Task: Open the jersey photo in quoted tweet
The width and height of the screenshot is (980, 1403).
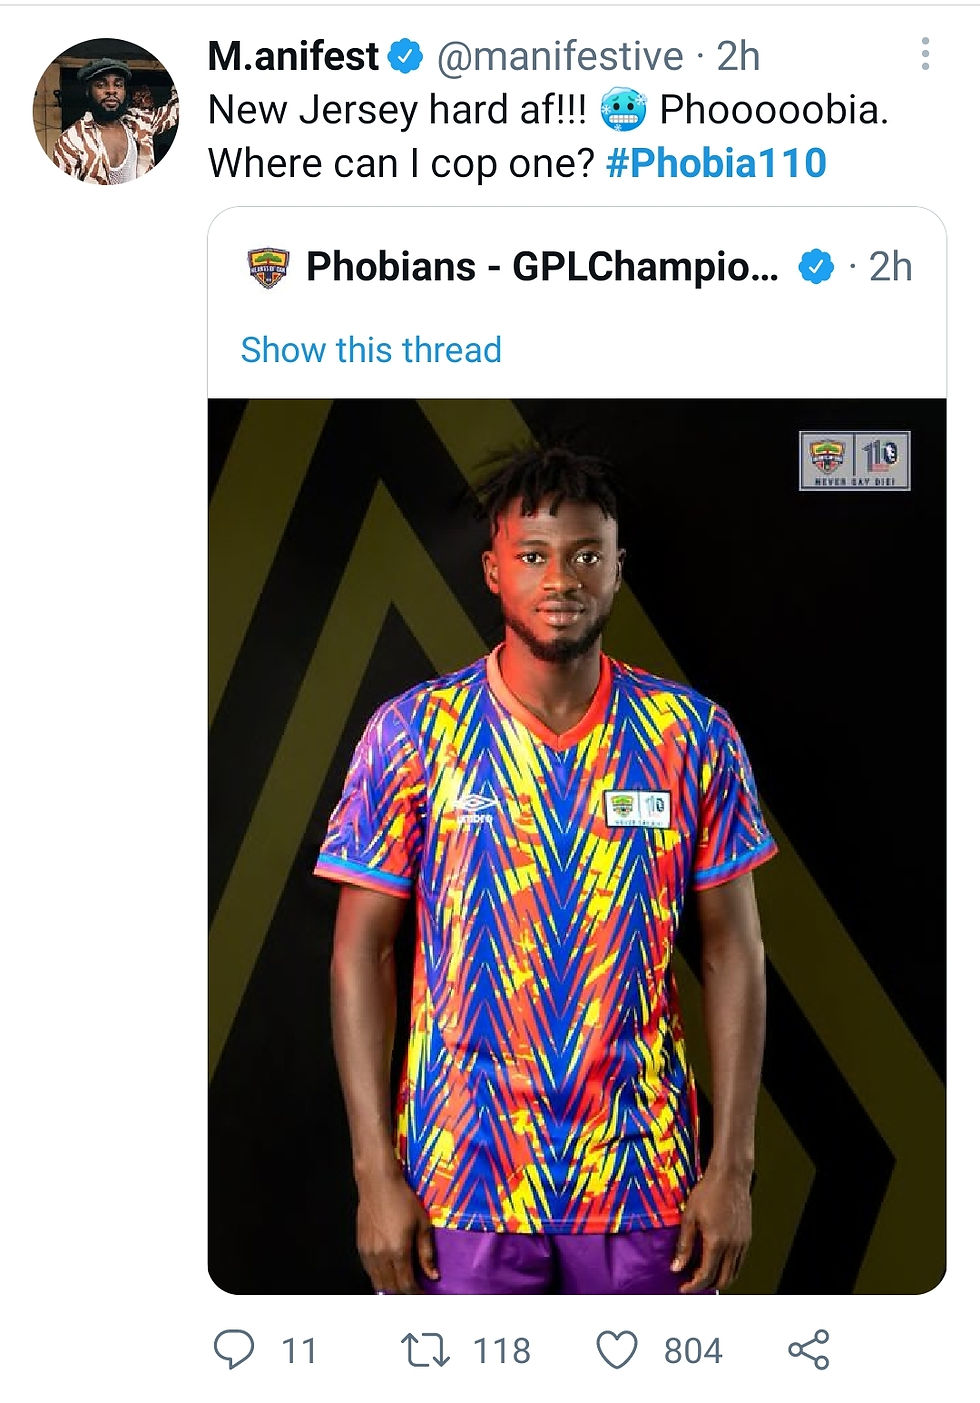Action: pyautogui.click(x=577, y=846)
